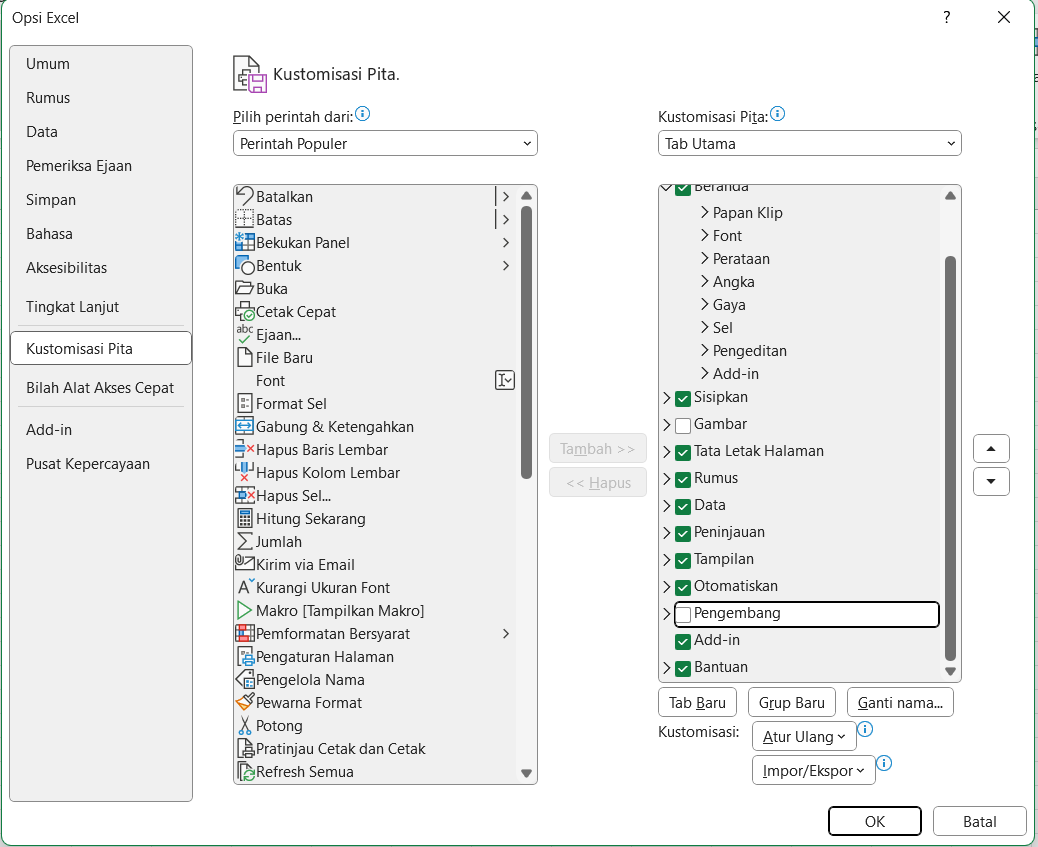Click the Ejaan spell check icon
The height and width of the screenshot is (847, 1038).
click(245, 334)
